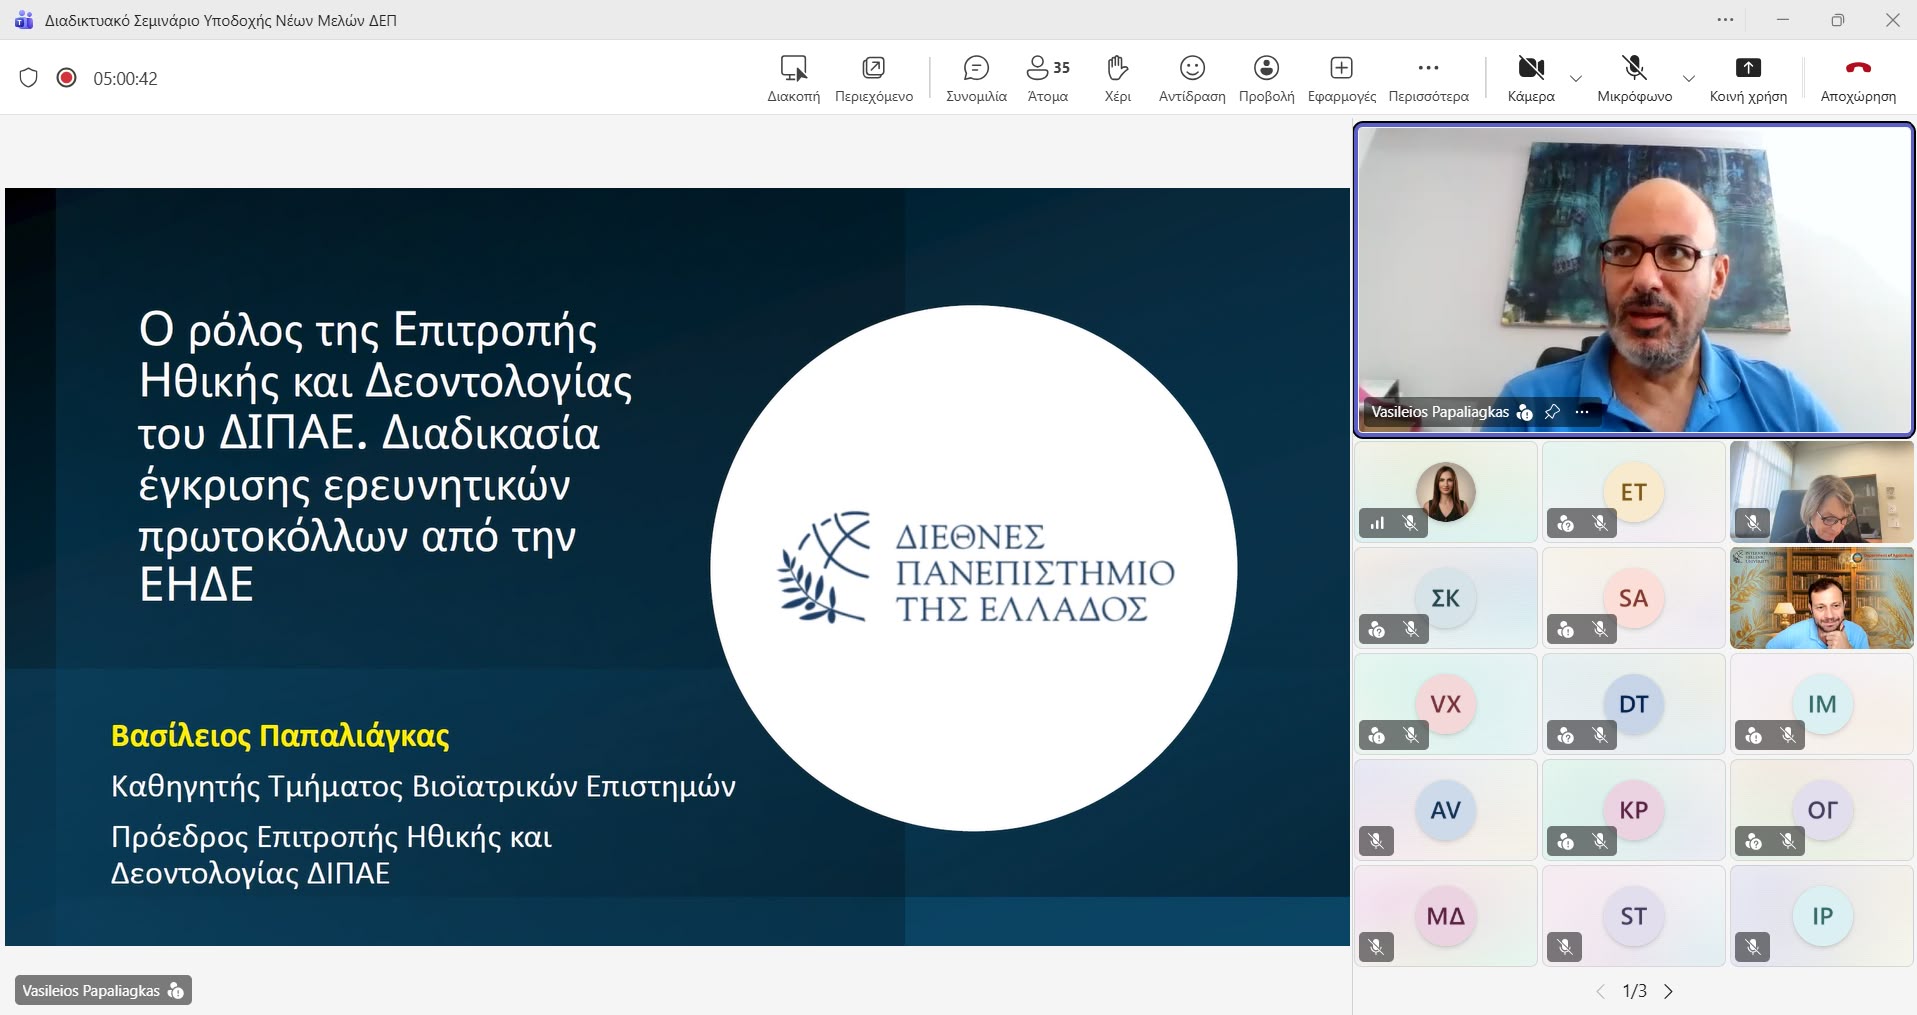This screenshot has height=1015, width=1917.
Task: Select the KP participant avatar
Action: (x=1633, y=810)
